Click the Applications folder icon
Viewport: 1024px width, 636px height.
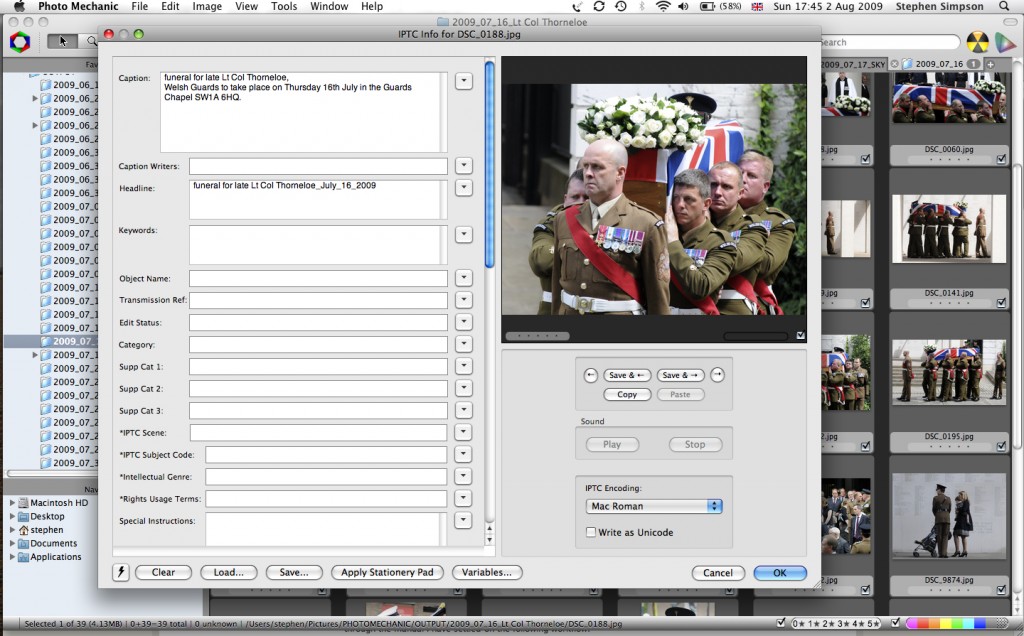(x=24, y=557)
